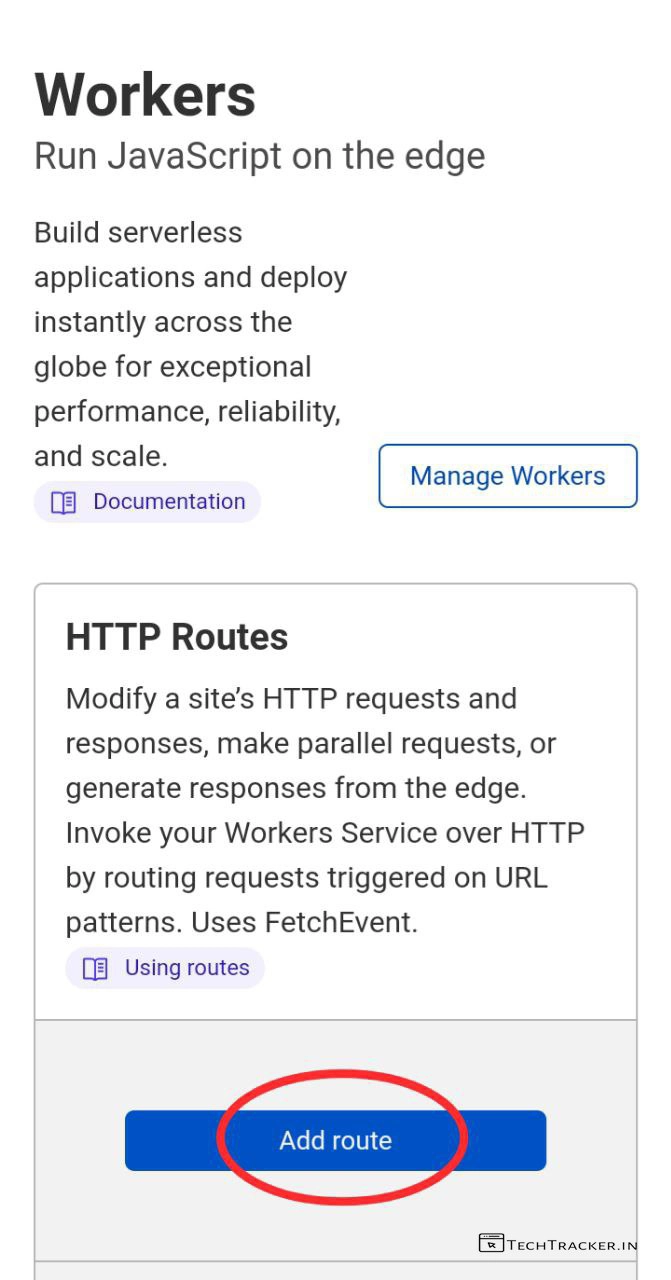Click the 'deploy instantly across the globe' text
This screenshot has height=1280, width=671.
[190, 322]
